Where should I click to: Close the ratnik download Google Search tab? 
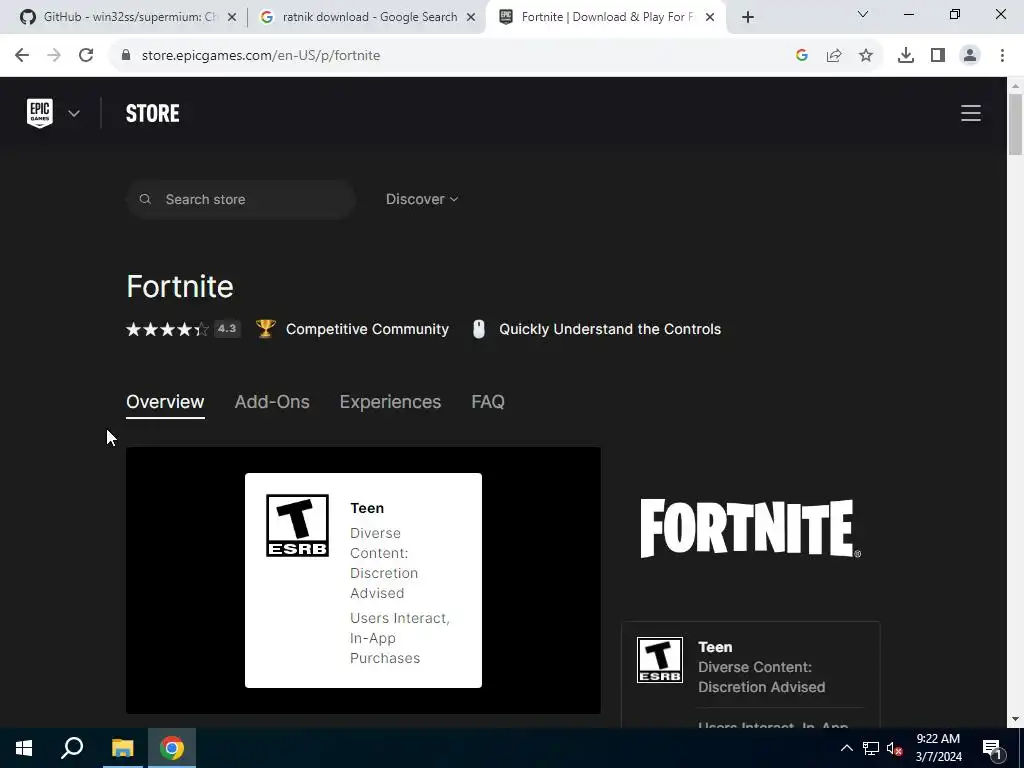[471, 18]
